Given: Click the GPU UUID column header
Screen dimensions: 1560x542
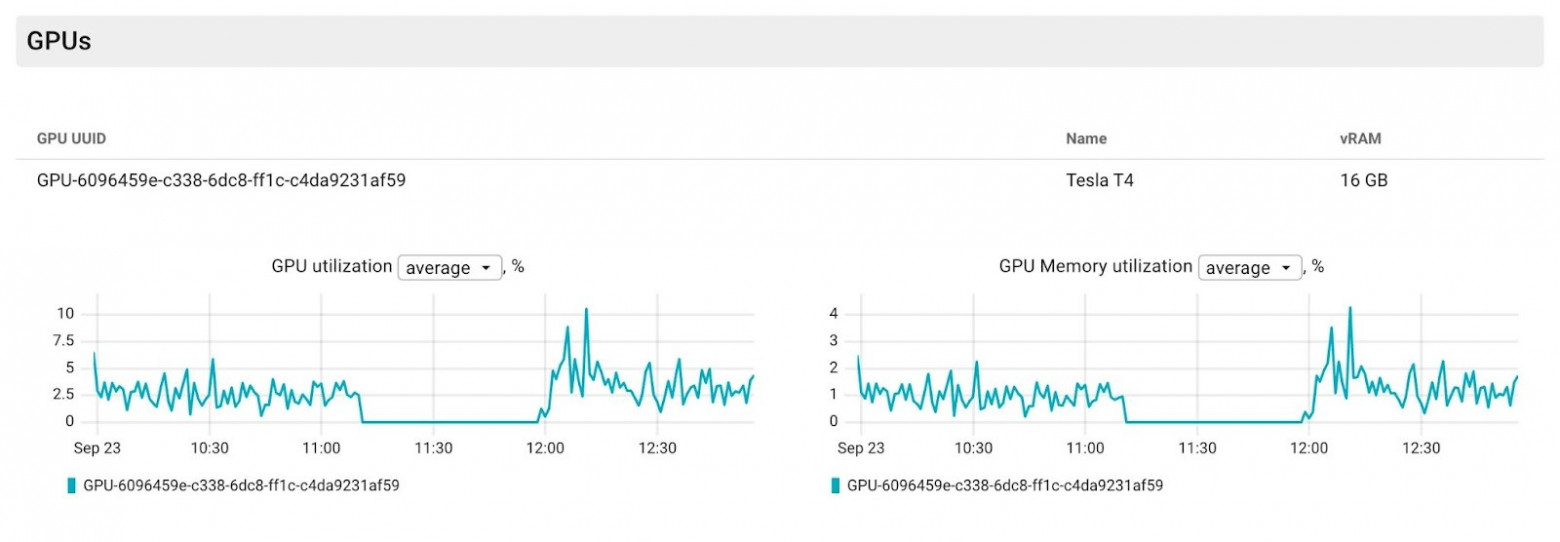Looking at the screenshot, I should click(x=71, y=139).
